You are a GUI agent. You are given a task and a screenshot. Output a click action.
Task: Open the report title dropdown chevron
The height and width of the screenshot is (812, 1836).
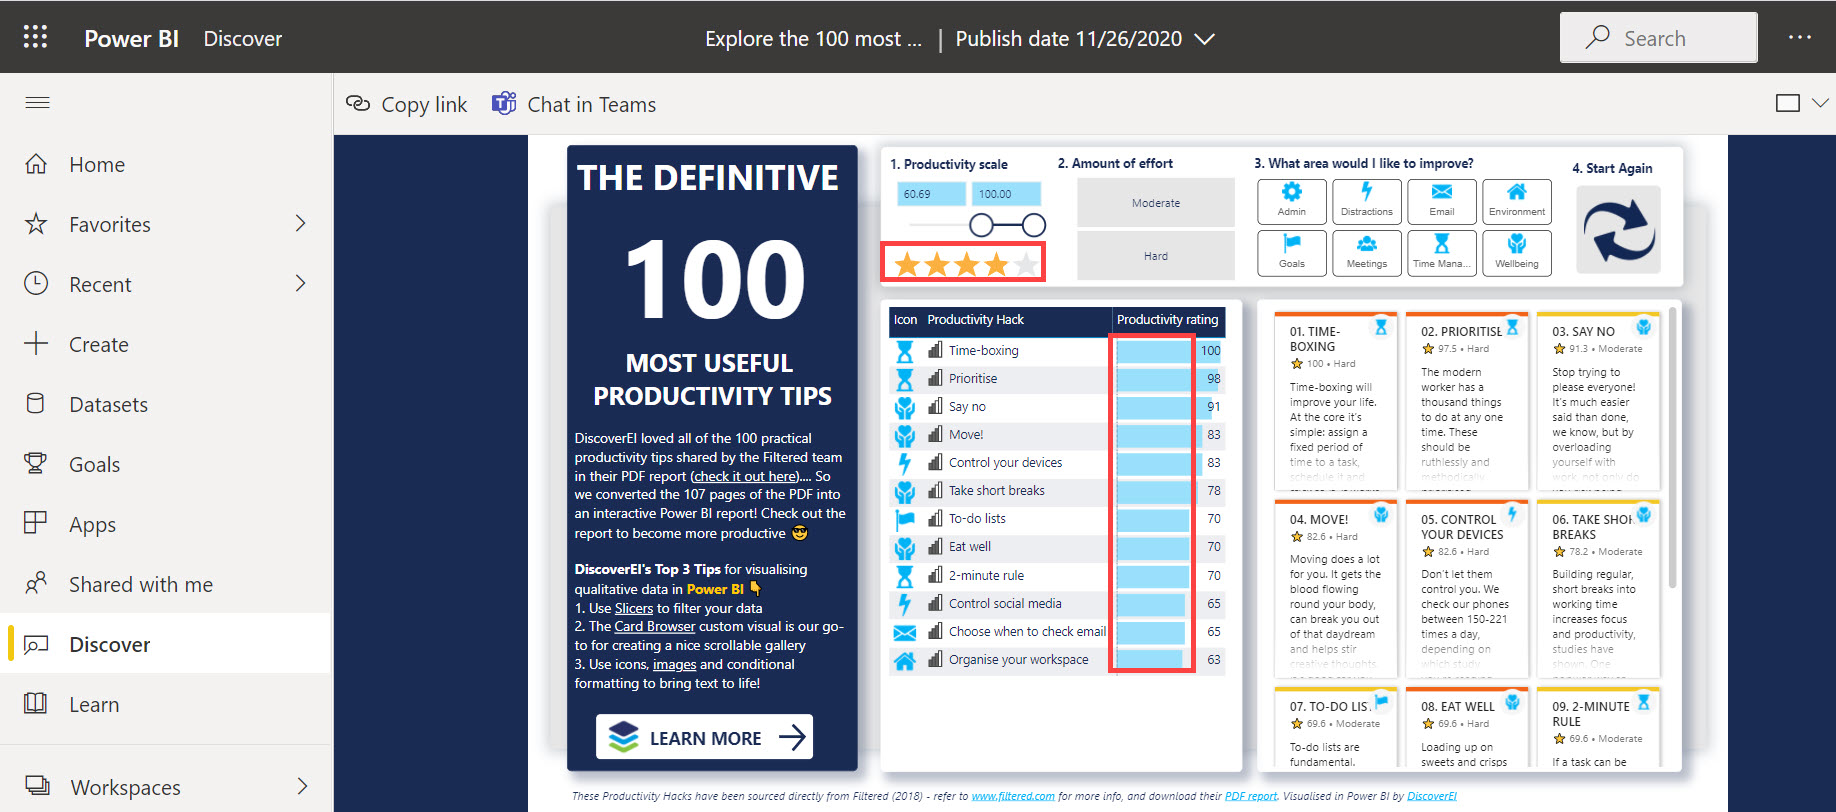coord(1205,39)
